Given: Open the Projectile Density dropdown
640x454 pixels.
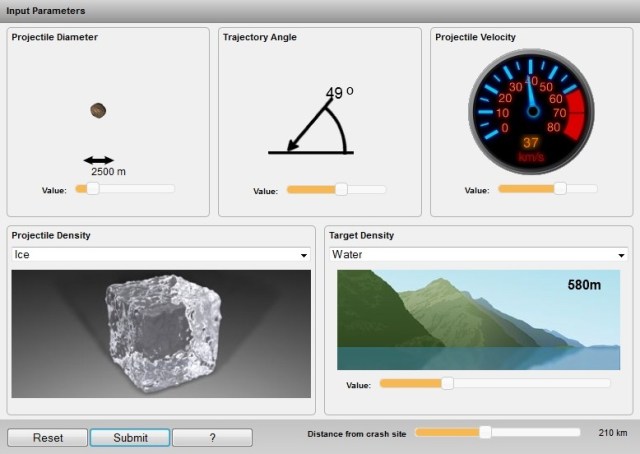Looking at the screenshot, I should point(160,255).
